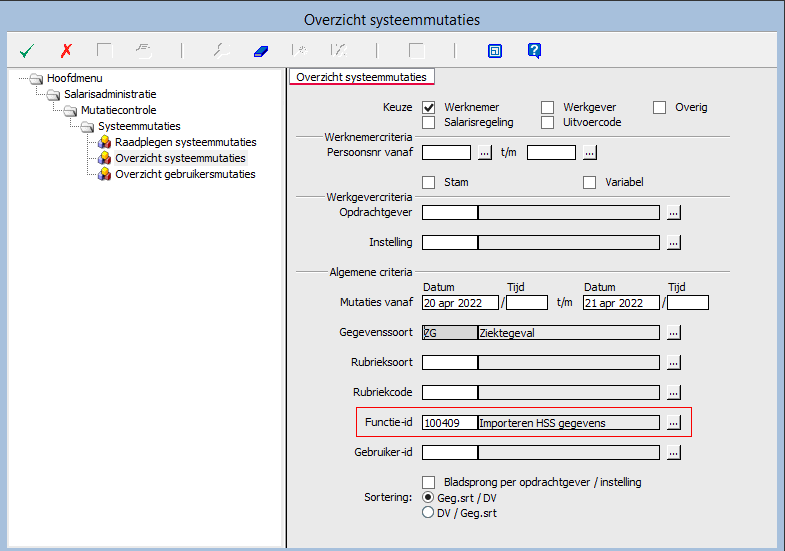Click the green checkmark confirm icon
Screen dimensions: 785x551
coord(27,50)
